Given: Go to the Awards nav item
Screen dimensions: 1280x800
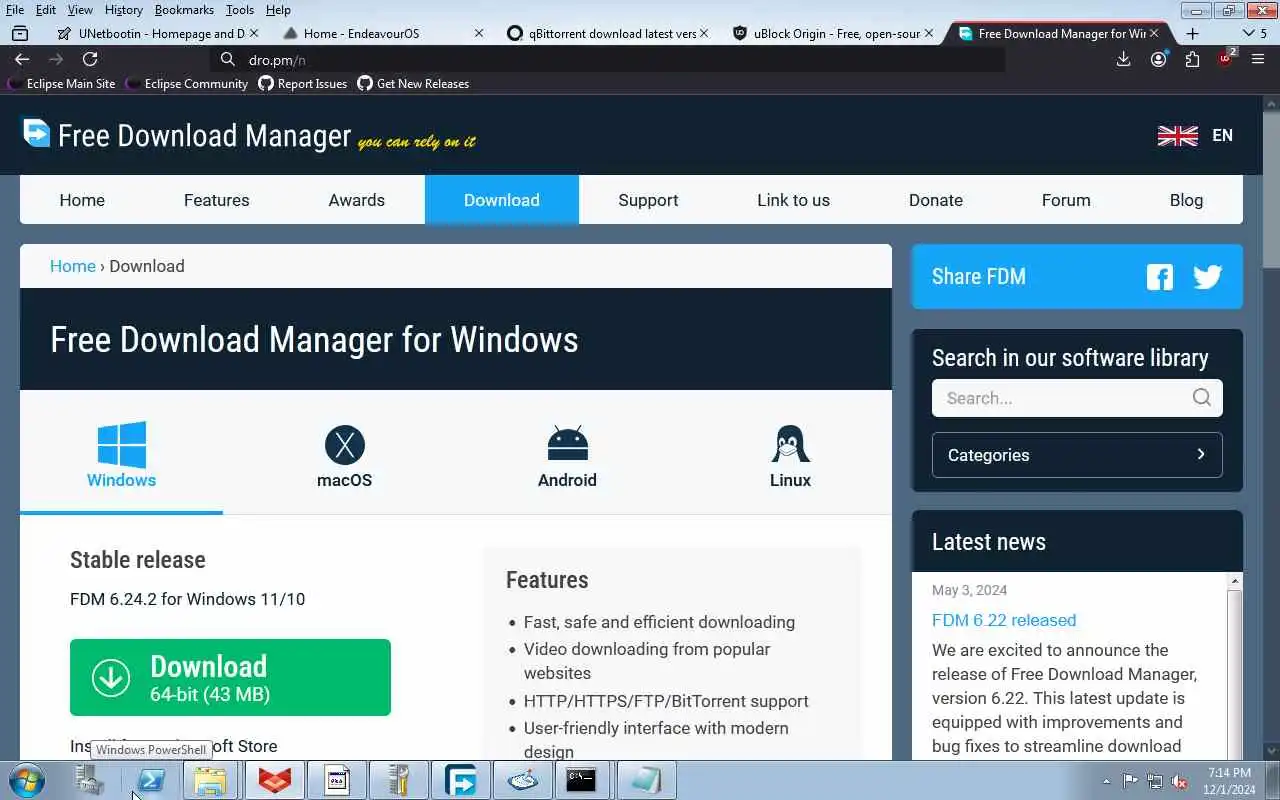Looking at the screenshot, I should point(357,200).
